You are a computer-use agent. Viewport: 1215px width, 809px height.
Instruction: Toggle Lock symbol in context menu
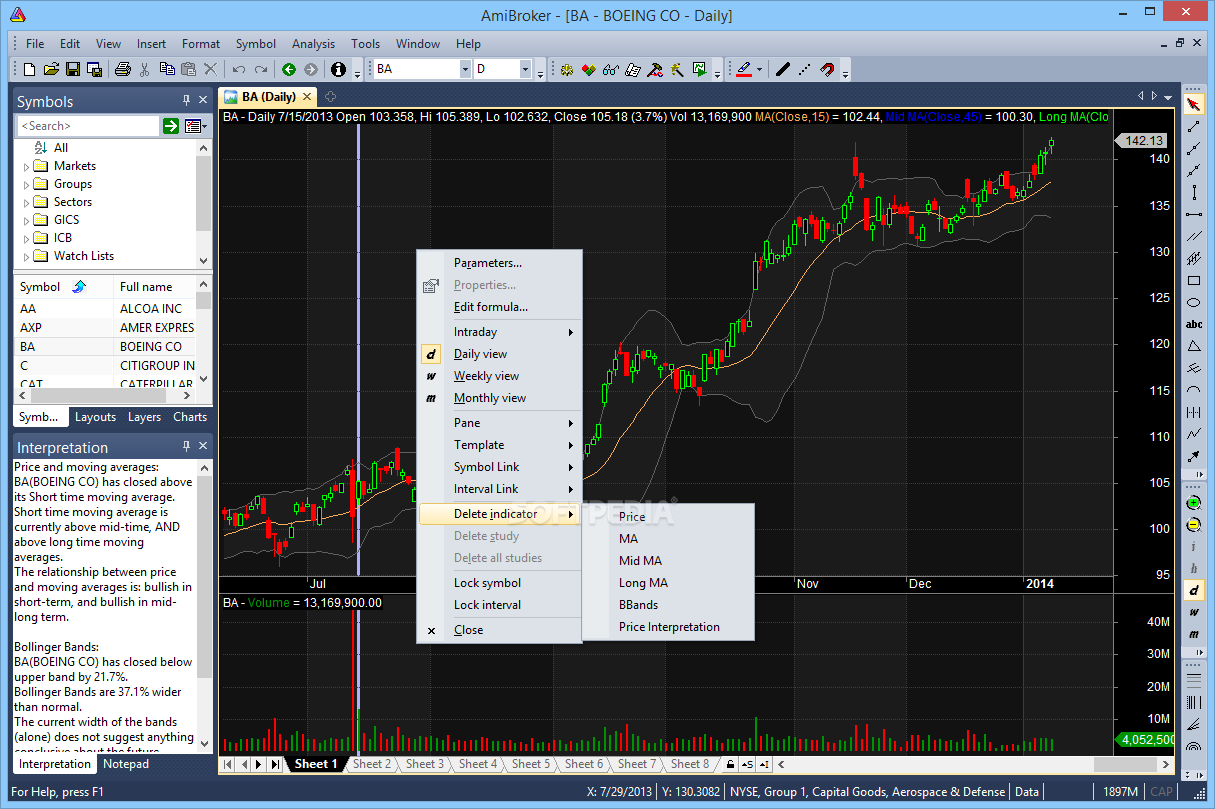tap(499, 583)
